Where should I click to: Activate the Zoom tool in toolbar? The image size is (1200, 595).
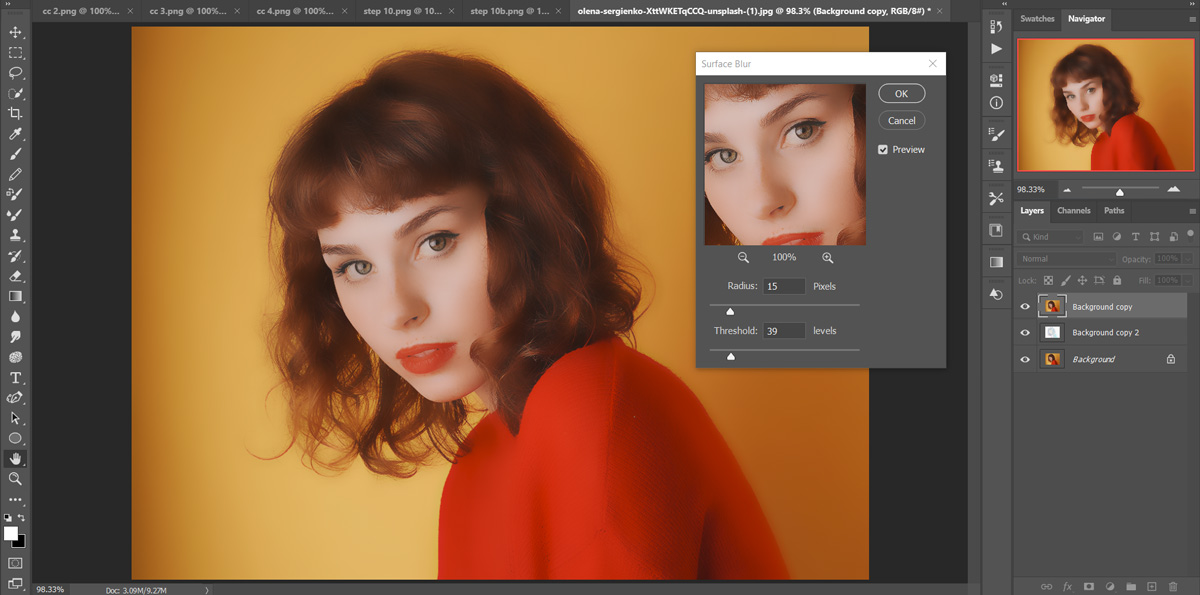pyautogui.click(x=15, y=479)
